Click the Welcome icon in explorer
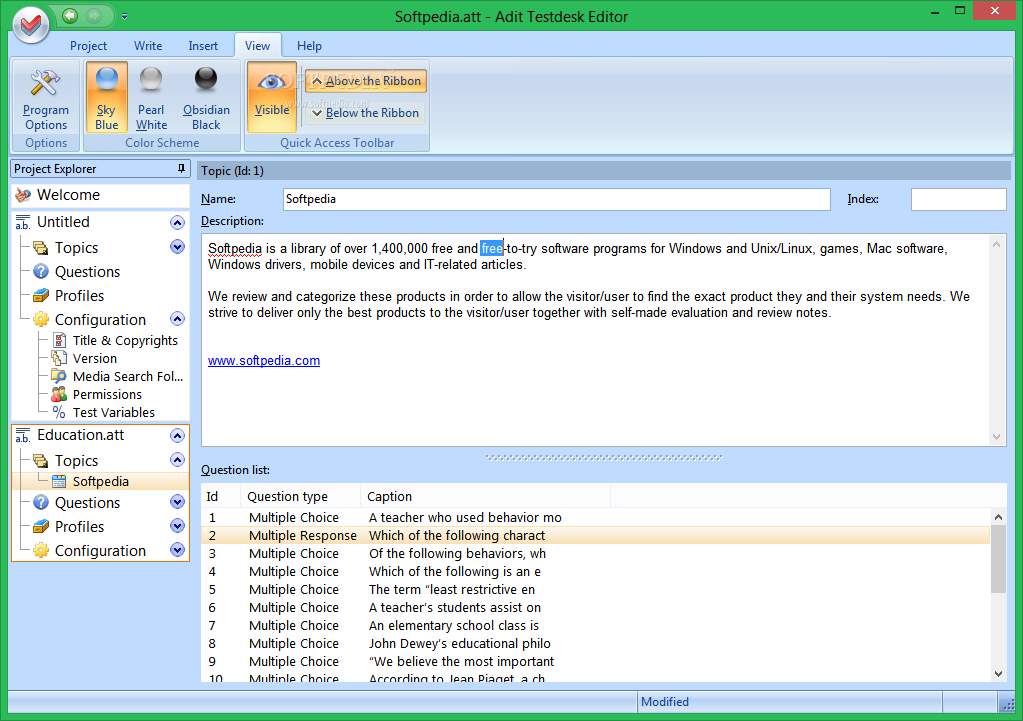The image size is (1023, 721). pyautogui.click(x=23, y=194)
